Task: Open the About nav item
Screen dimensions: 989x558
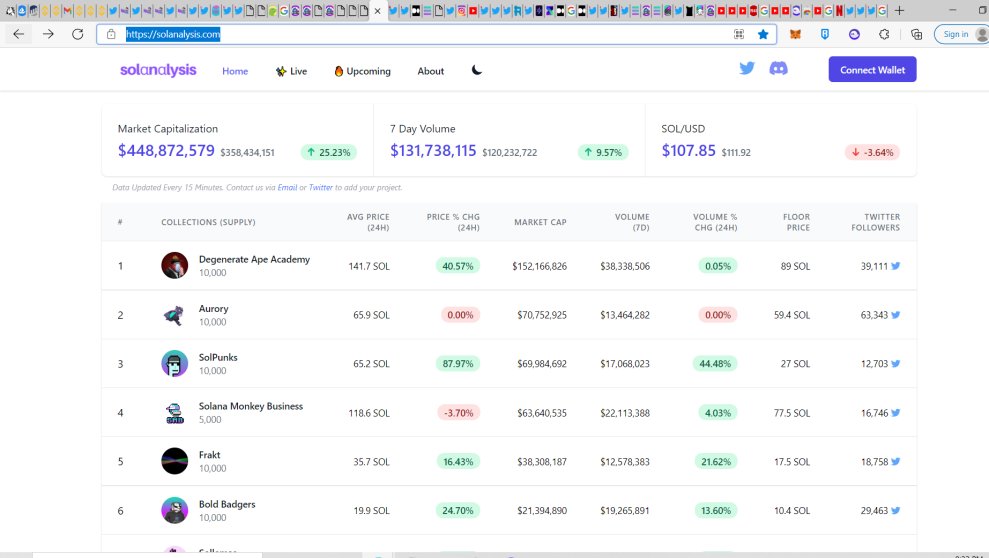Action: coord(431,71)
